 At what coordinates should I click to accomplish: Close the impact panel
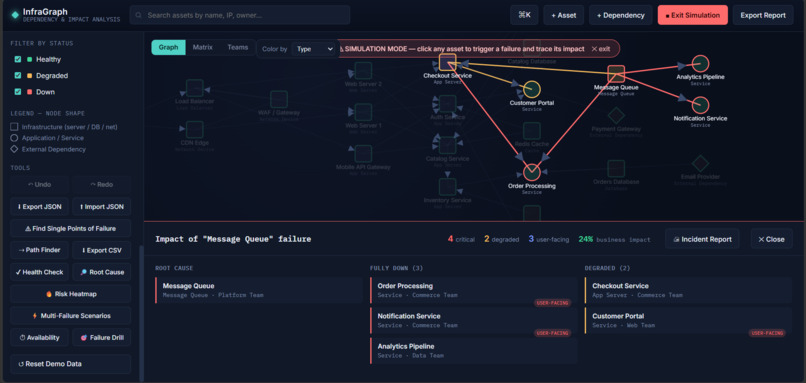[771, 239]
